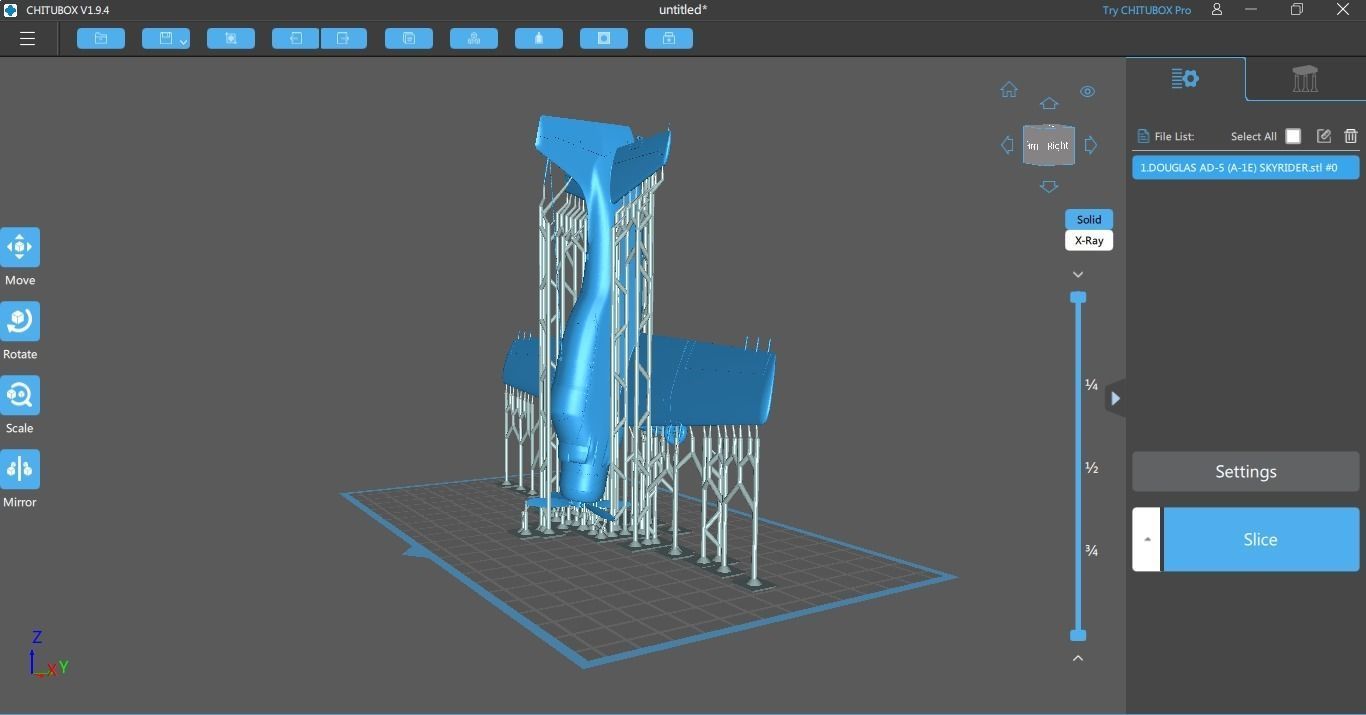
Task: Select the Rotate tool
Action: [20, 322]
